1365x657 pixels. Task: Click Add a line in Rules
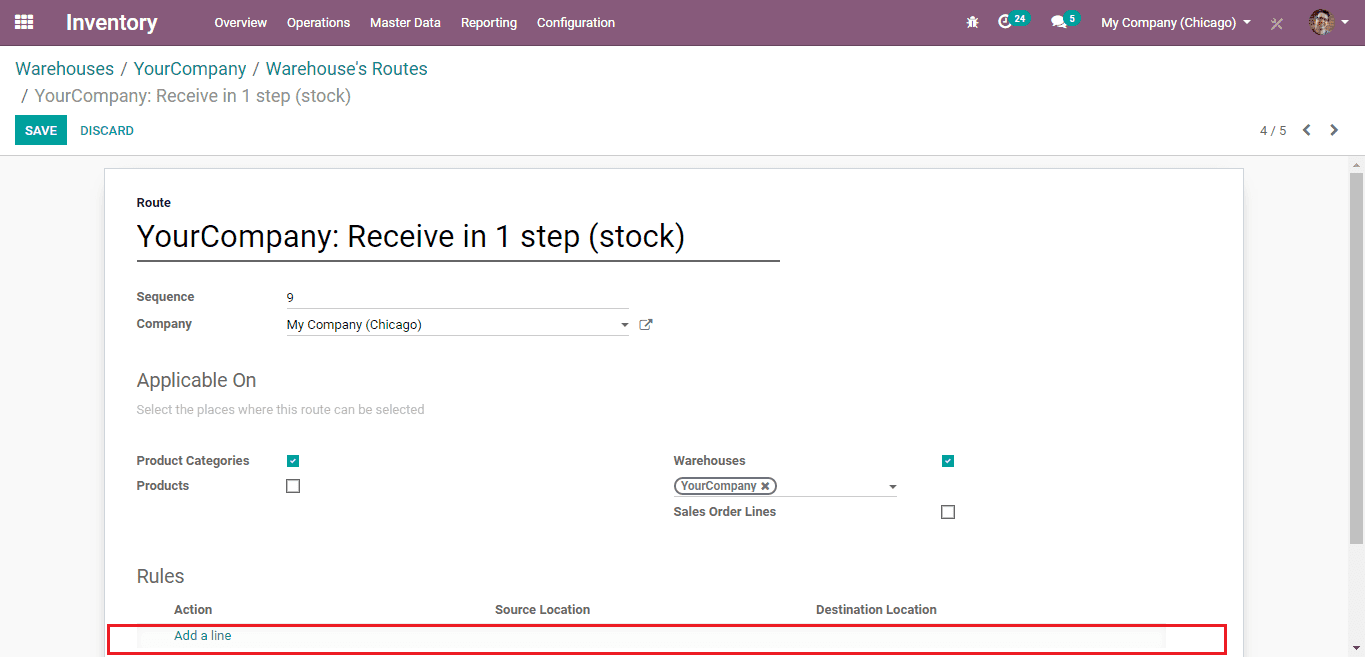pos(203,636)
